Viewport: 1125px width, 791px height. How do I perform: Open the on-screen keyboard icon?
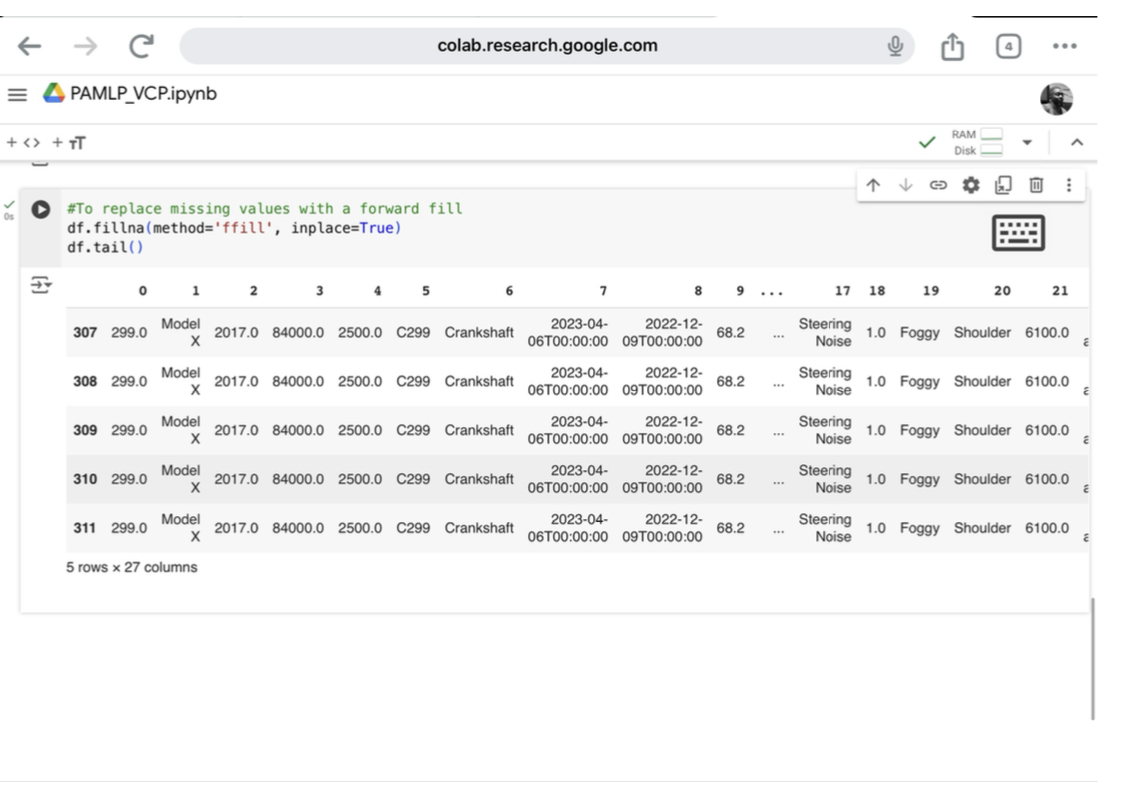tap(1017, 233)
